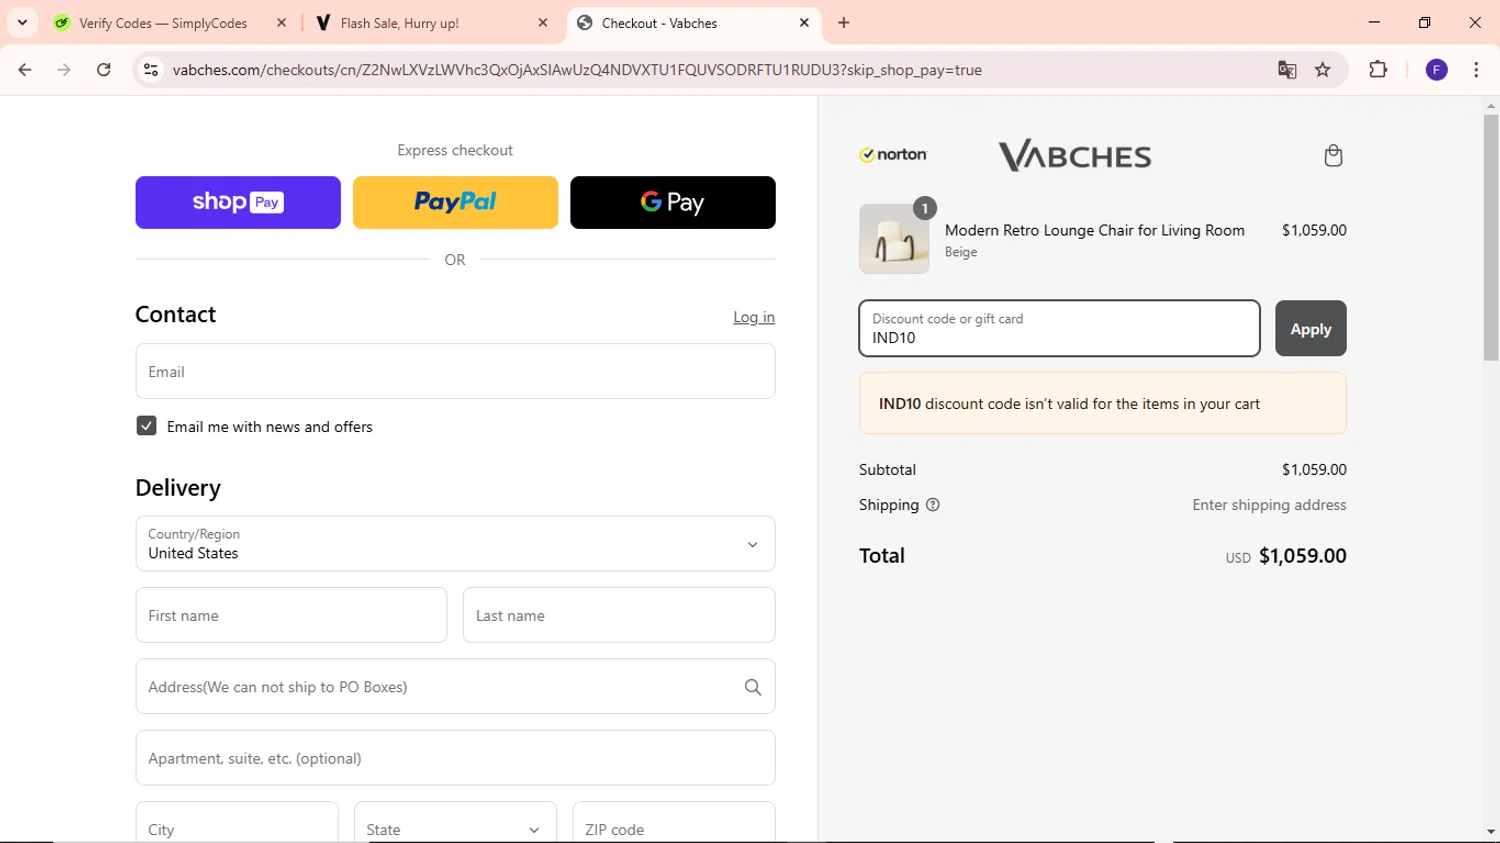The image size is (1500, 843).
Task: Open a new browser tab
Action: click(844, 23)
